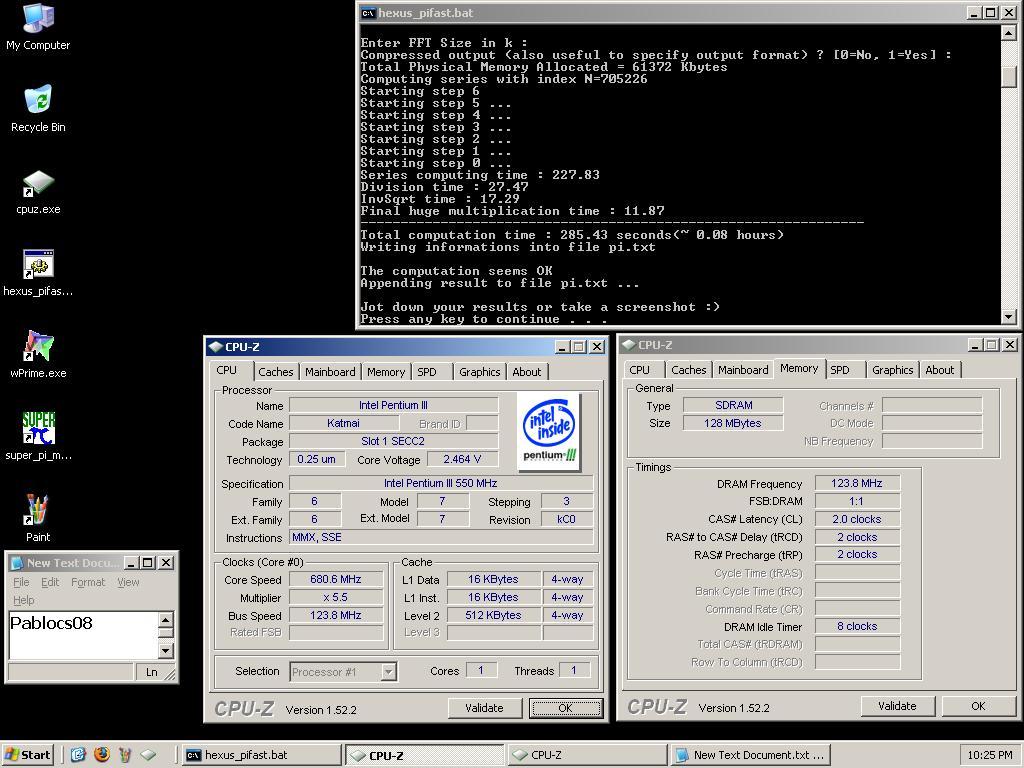1024x768 pixels.
Task: Click the Notepad scrollbar up arrow
Action: coord(166,620)
